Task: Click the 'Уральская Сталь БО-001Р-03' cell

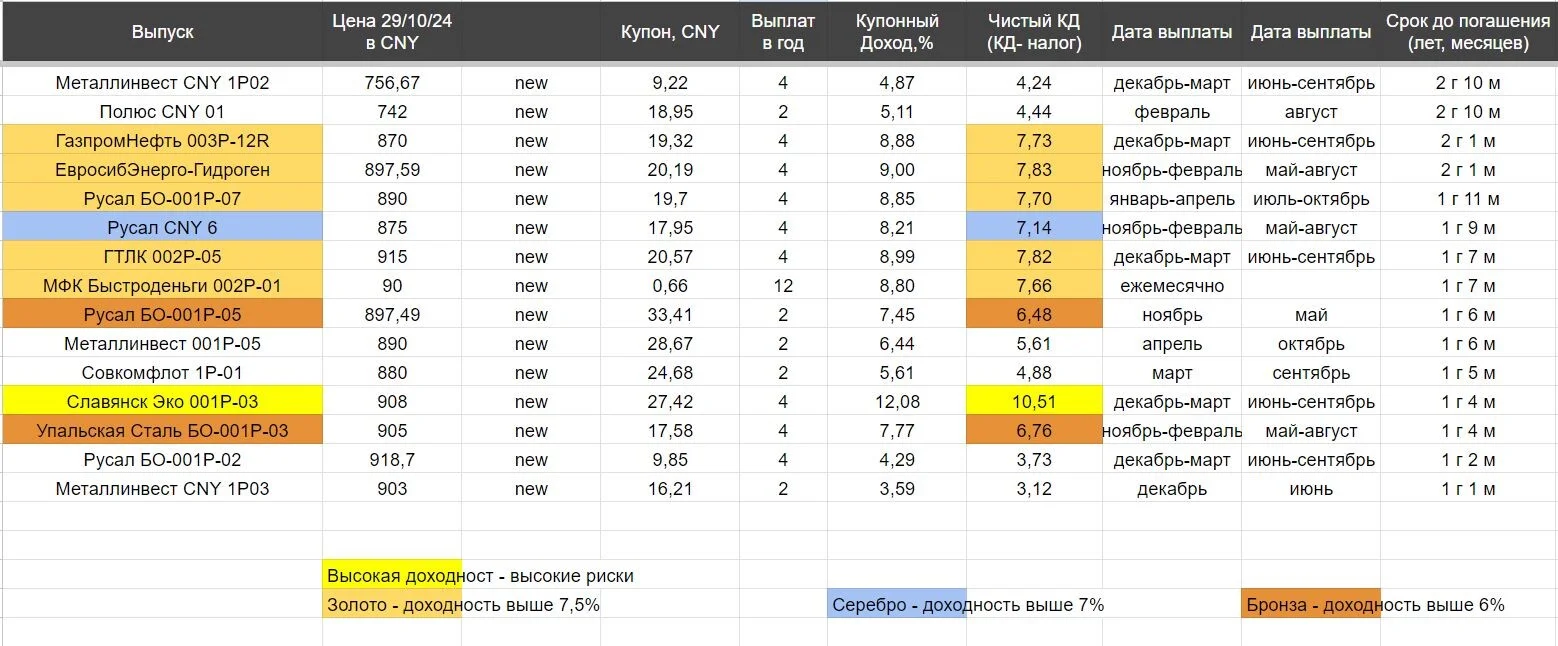Action: [x=162, y=431]
